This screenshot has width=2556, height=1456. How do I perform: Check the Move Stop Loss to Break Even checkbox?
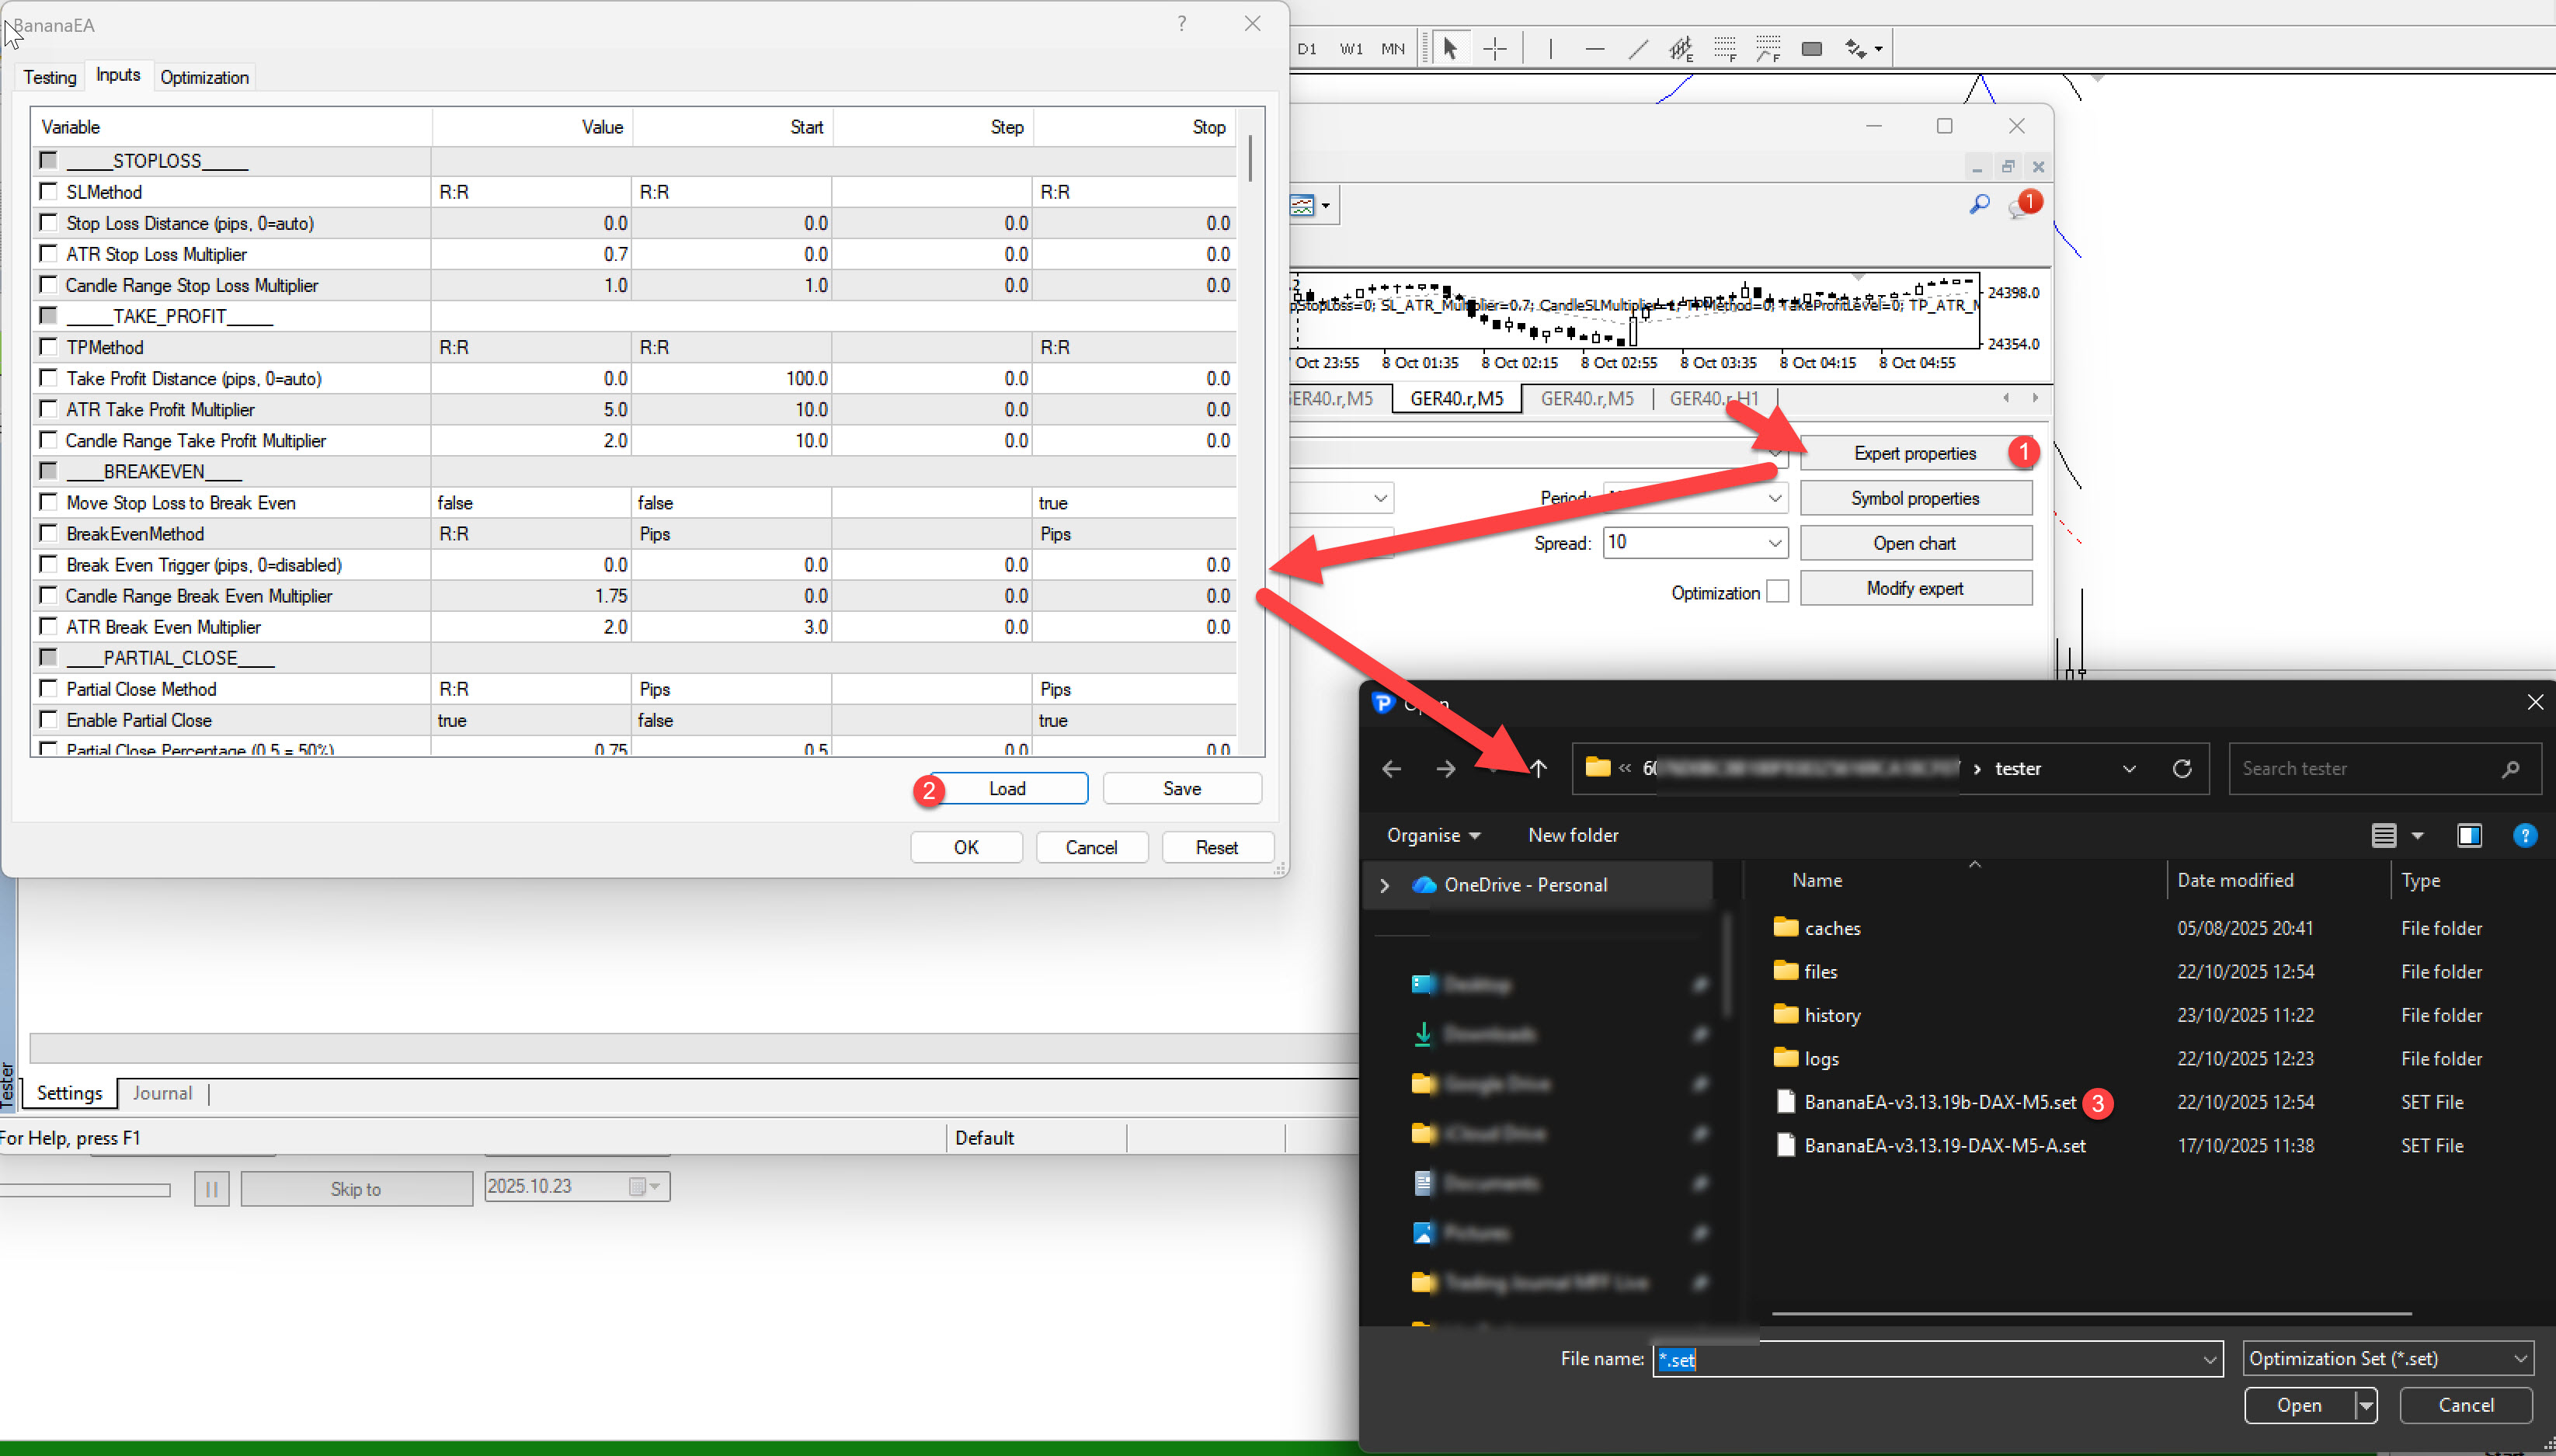click(x=48, y=502)
